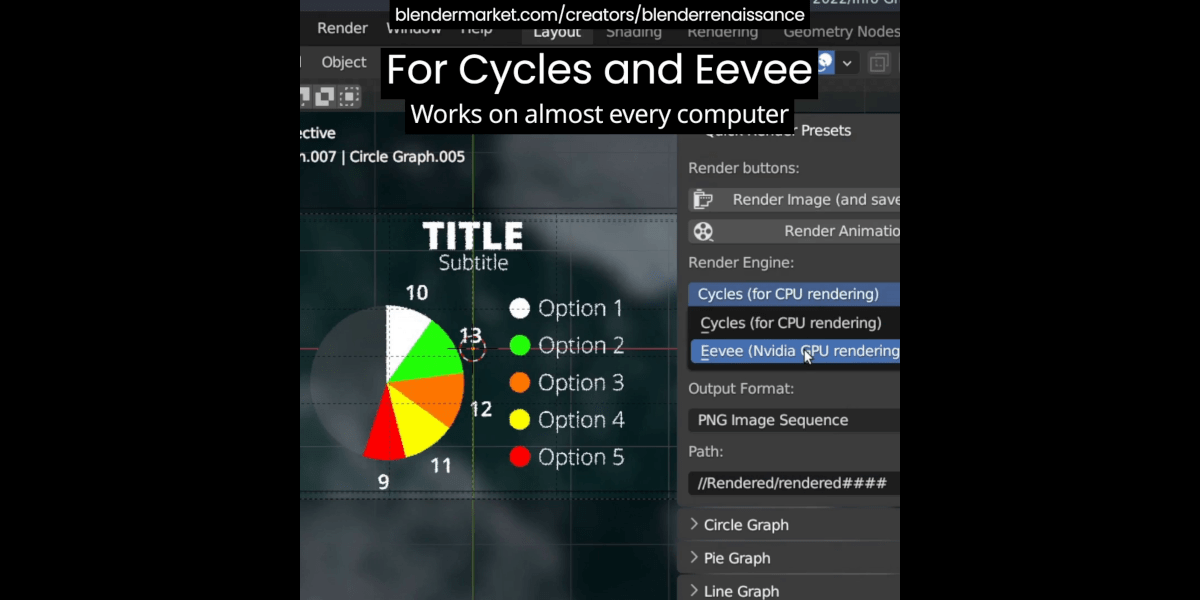This screenshot has height=600, width=1200.
Task: Click the Render Animation button
Action: click(x=800, y=231)
